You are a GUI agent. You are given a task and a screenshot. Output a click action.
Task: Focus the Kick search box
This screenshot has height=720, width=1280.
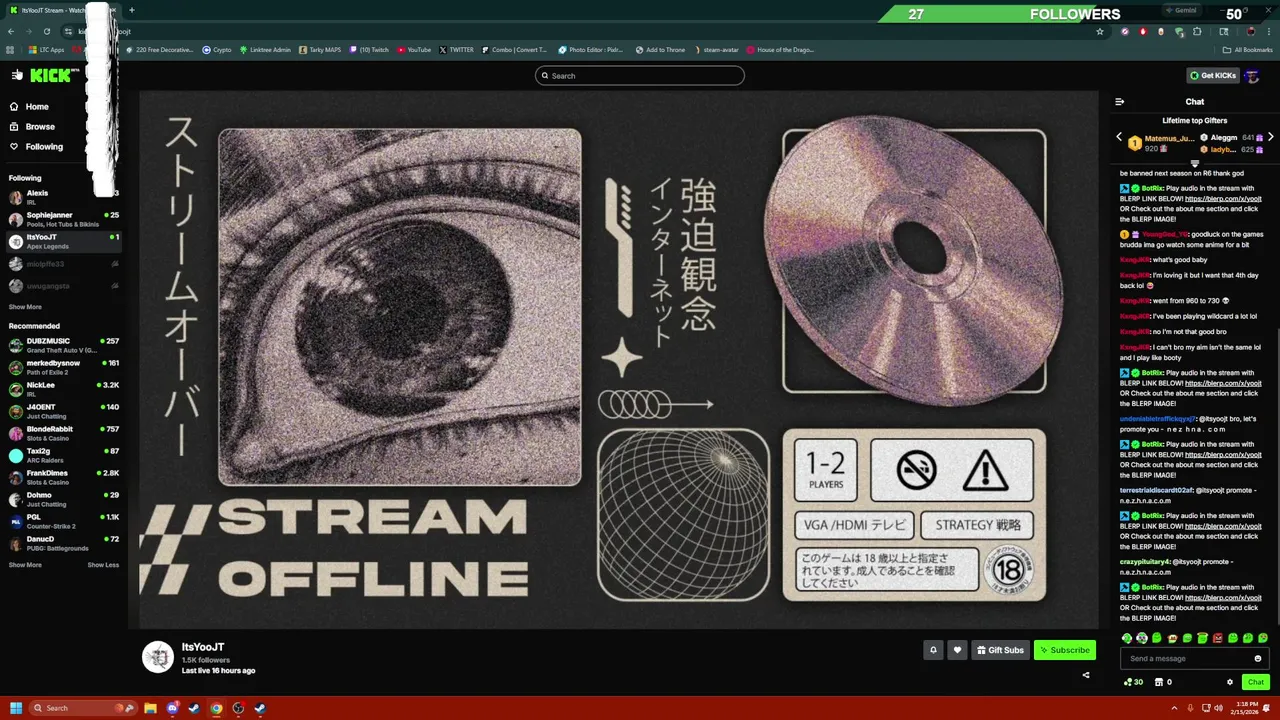tap(640, 76)
